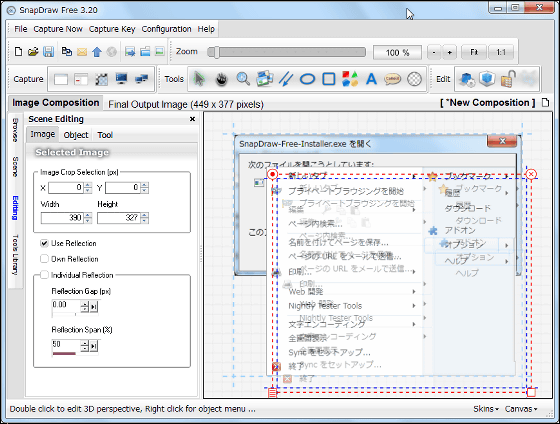Uncheck the Use Reflection checkbox
The image size is (560, 424).
[x=44, y=243]
